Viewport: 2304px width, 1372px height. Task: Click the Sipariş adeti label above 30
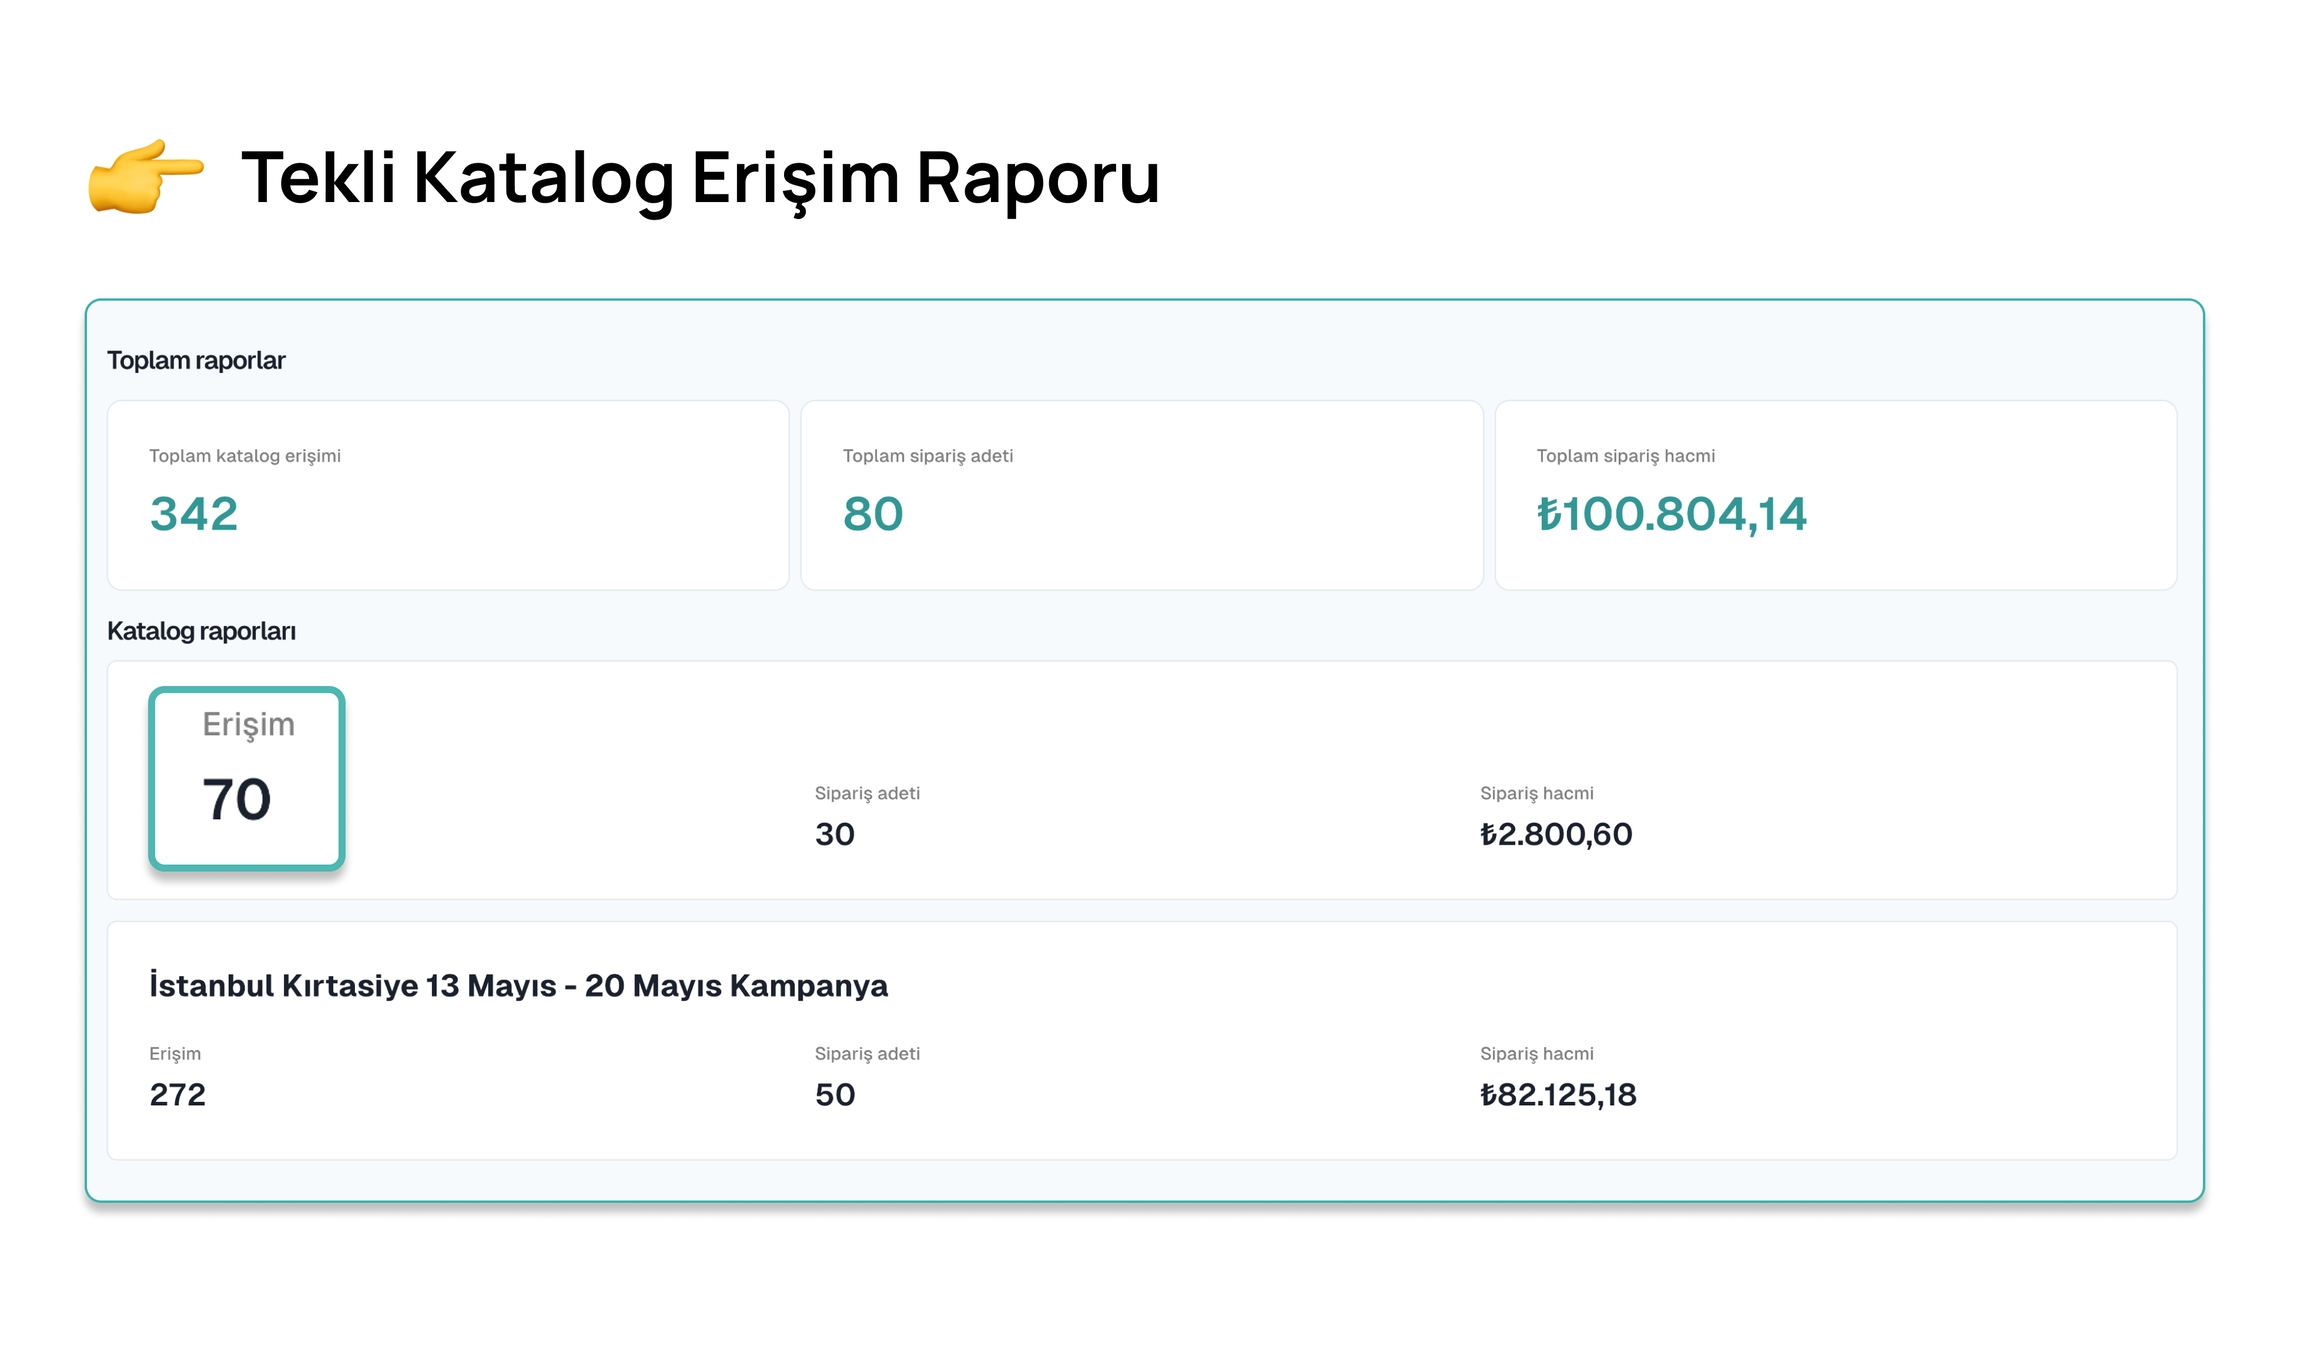[867, 793]
